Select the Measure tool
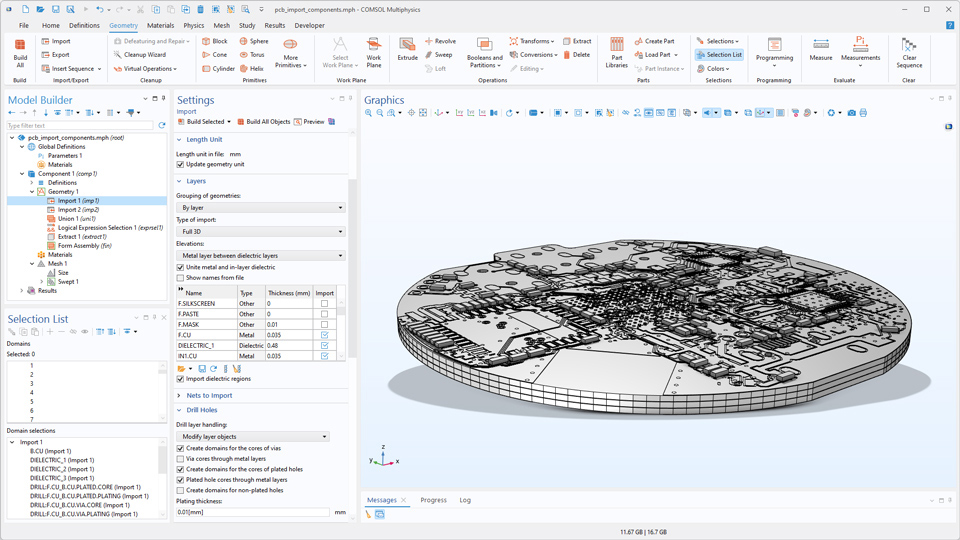This screenshot has width=960, height=540. coord(820,50)
